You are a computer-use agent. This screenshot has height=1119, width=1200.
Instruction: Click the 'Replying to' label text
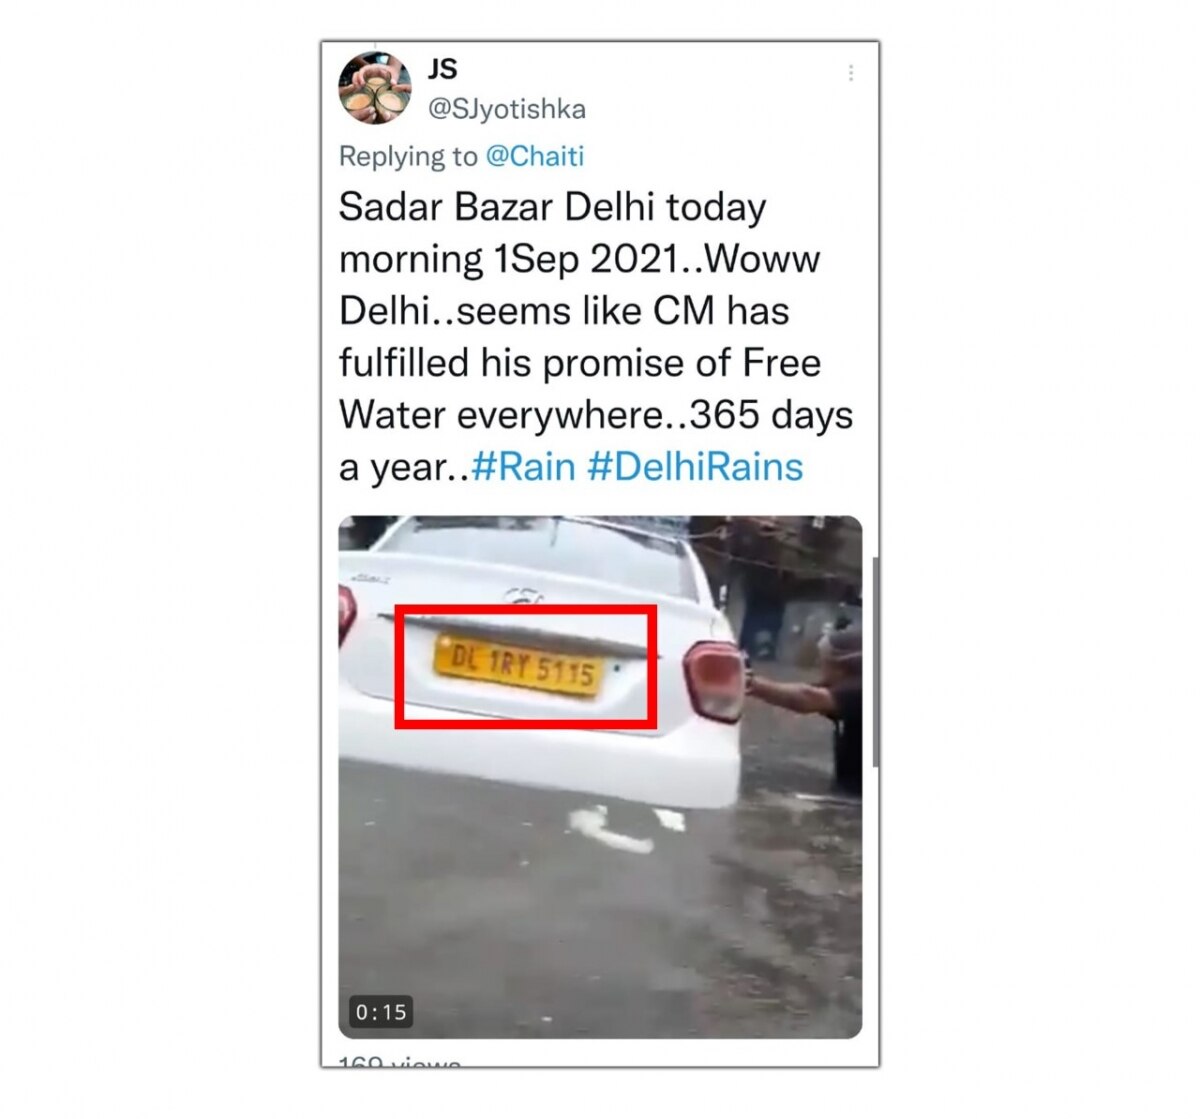pos(408,156)
